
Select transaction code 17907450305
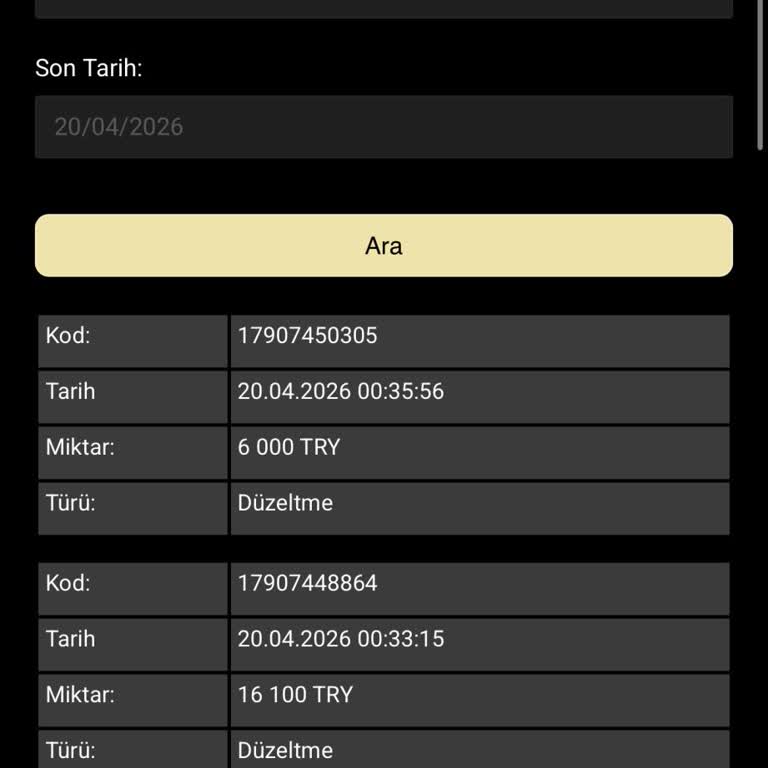click(x=308, y=336)
